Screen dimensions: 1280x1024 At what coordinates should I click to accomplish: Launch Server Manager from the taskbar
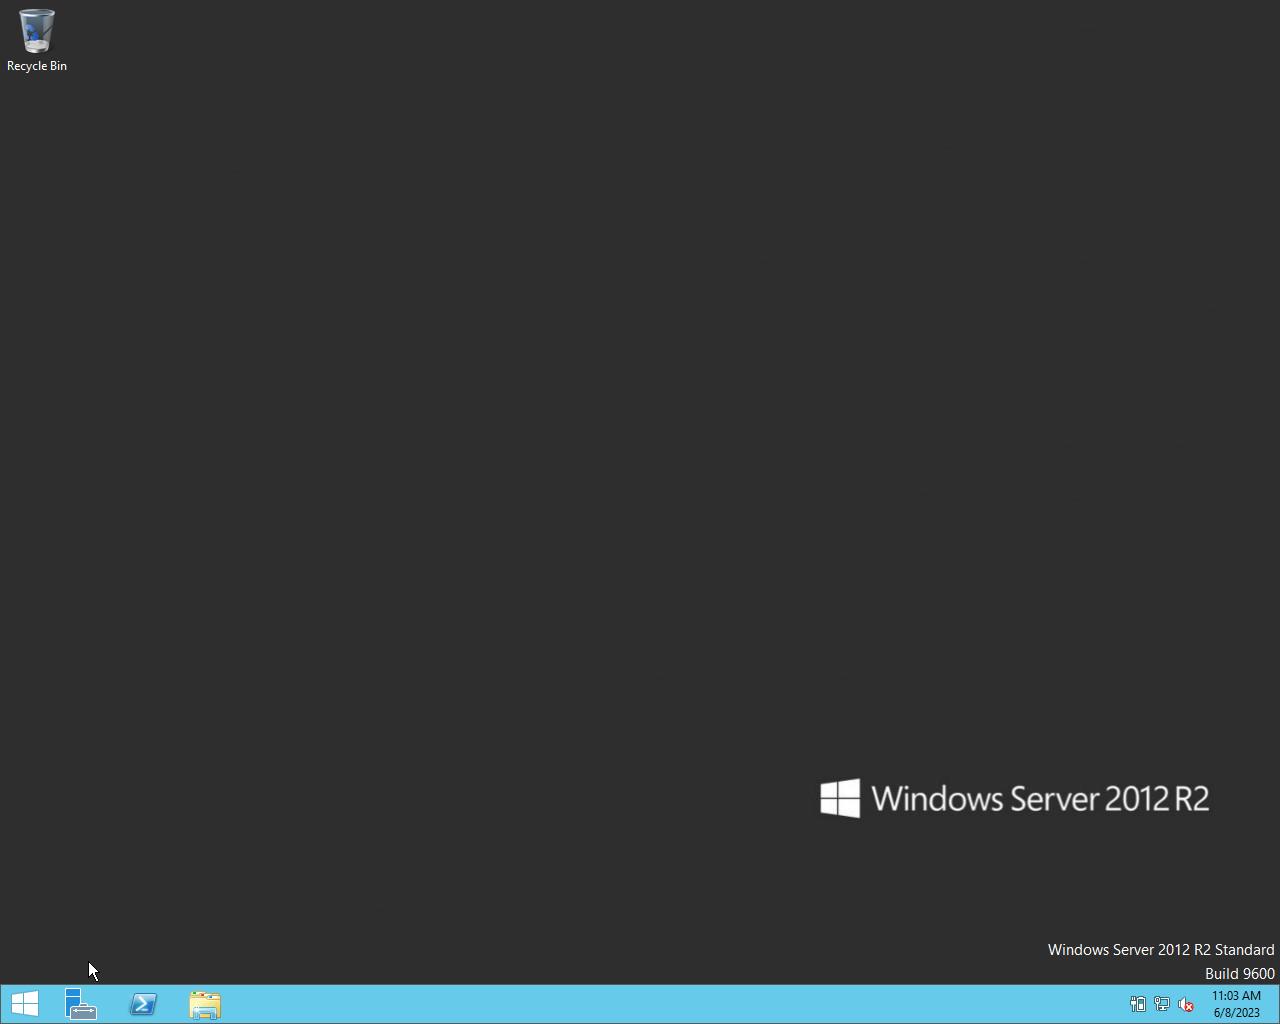(x=81, y=1004)
